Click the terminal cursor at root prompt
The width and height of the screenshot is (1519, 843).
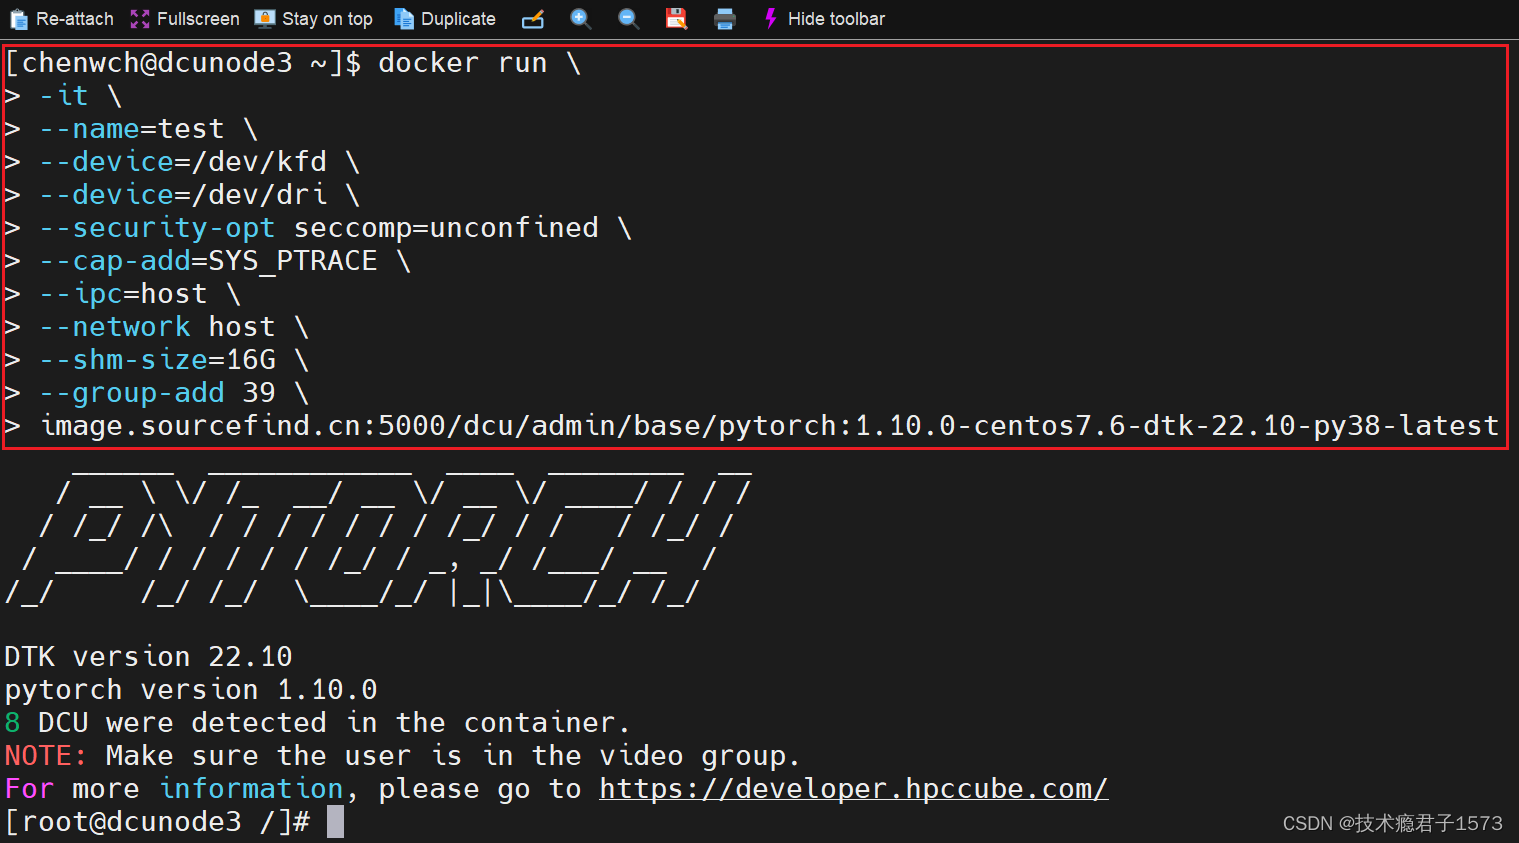point(335,822)
